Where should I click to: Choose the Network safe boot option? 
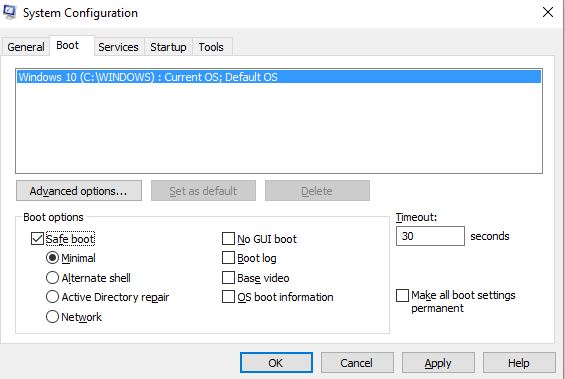coord(52,317)
